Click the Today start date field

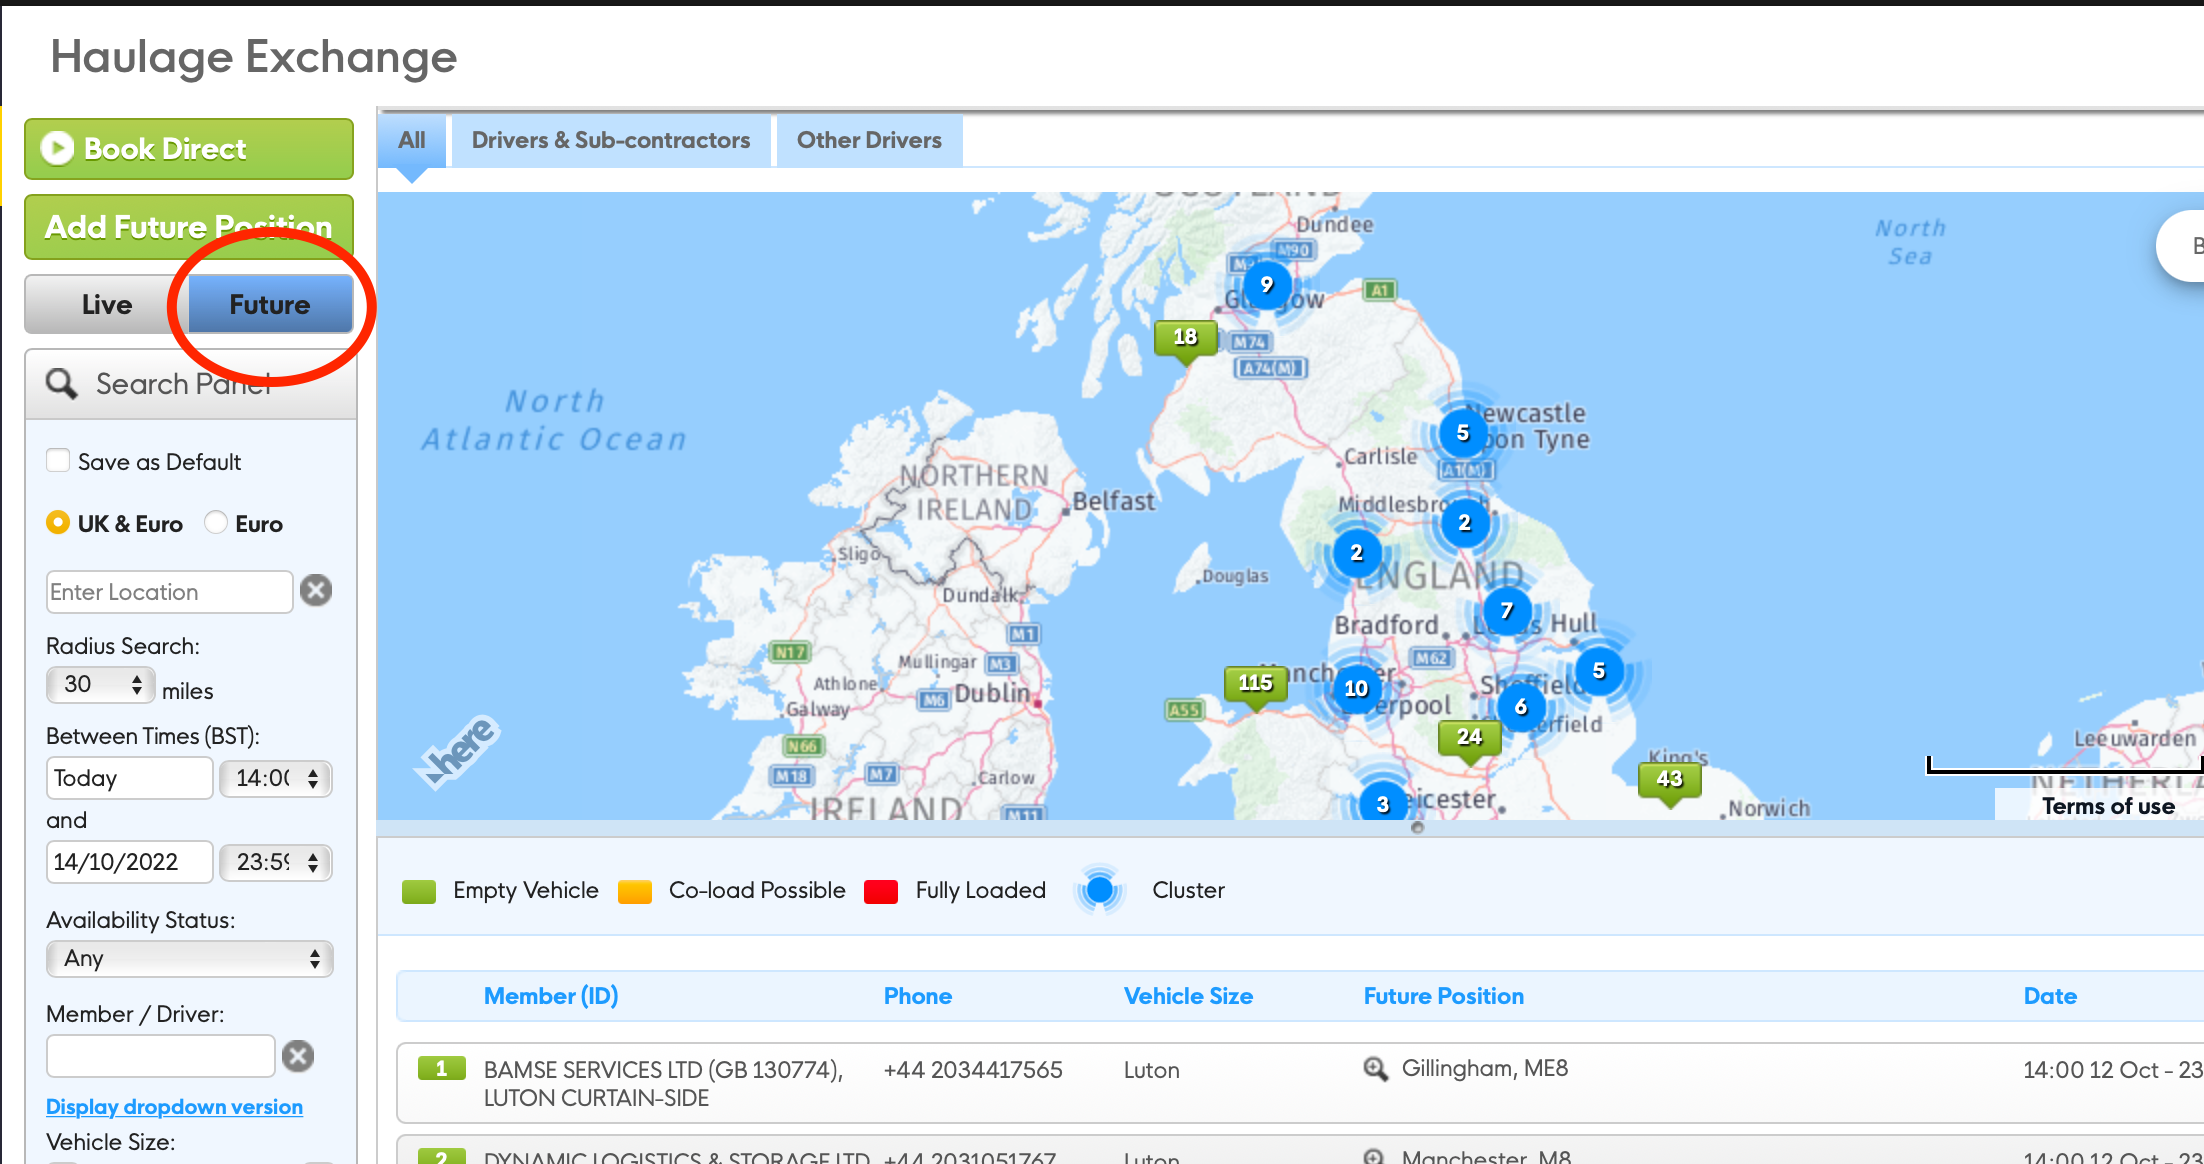129,778
